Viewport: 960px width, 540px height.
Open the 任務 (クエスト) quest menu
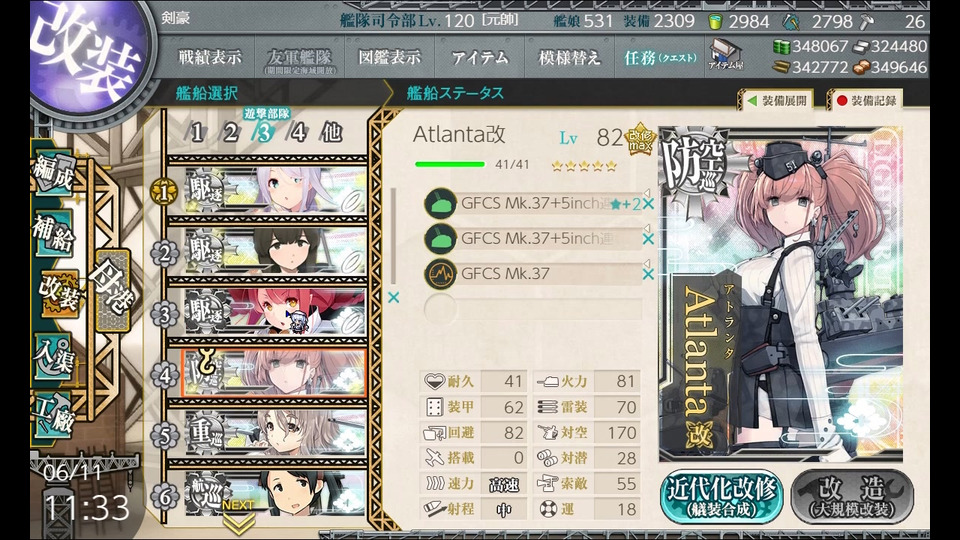point(659,58)
